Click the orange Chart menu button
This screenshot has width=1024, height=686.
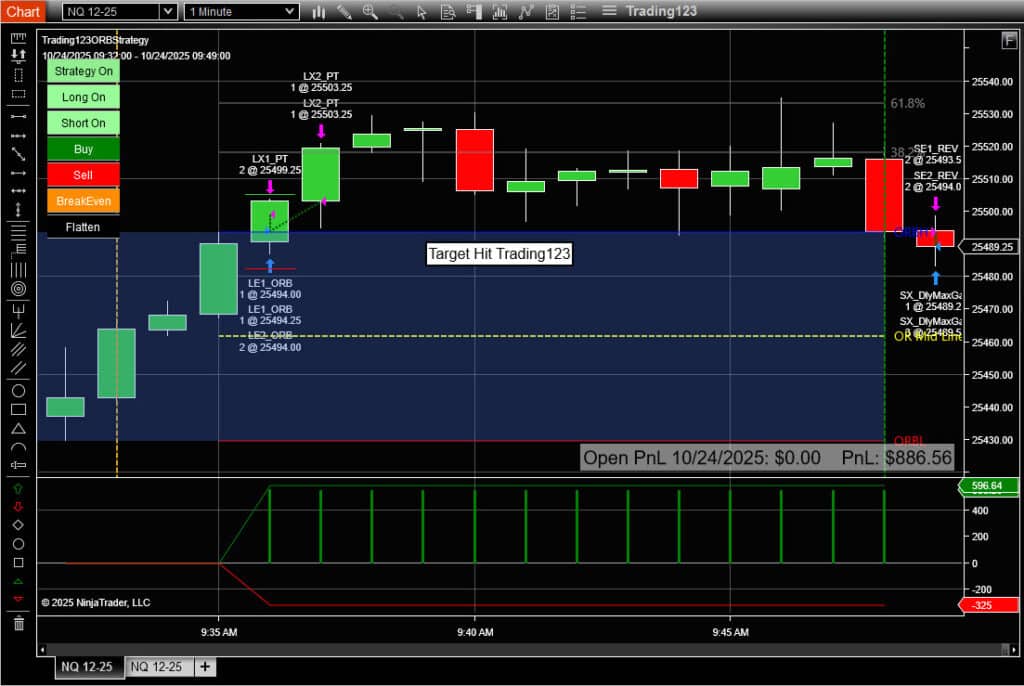coord(22,11)
